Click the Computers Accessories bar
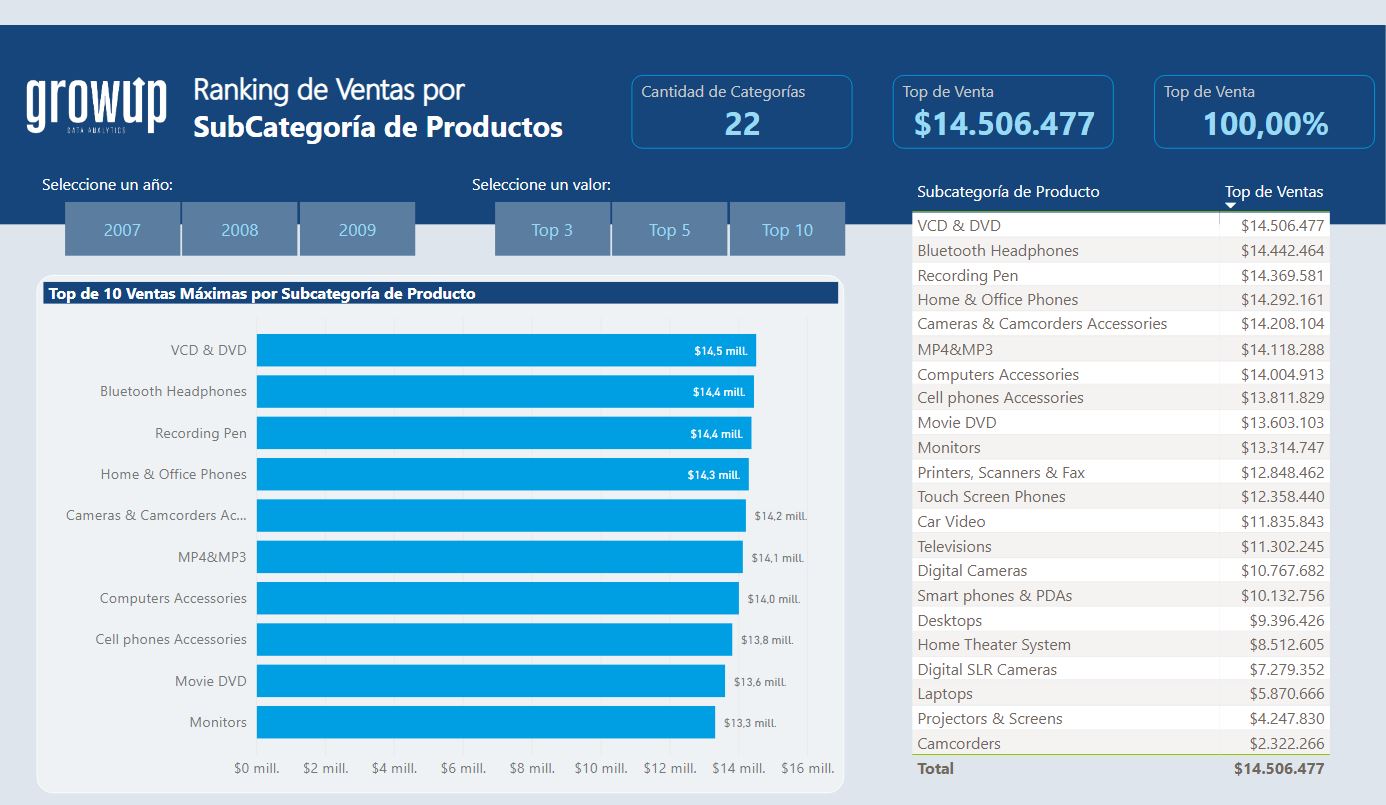 498,598
